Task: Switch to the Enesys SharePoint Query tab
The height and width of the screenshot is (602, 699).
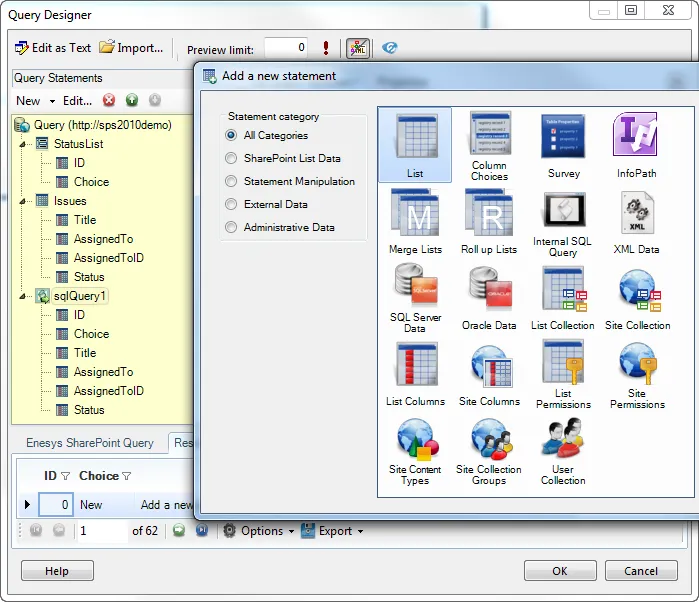Action: (x=89, y=443)
